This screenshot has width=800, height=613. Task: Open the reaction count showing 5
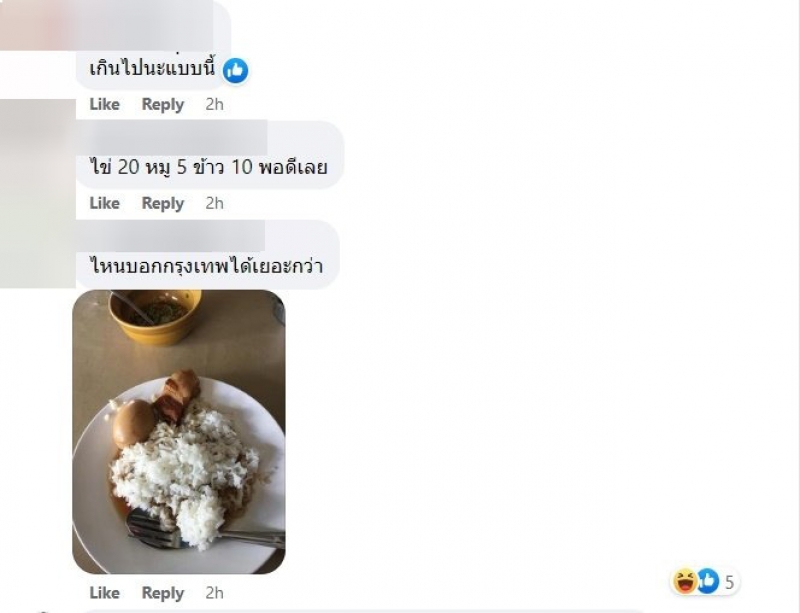pyautogui.click(x=730, y=582)
